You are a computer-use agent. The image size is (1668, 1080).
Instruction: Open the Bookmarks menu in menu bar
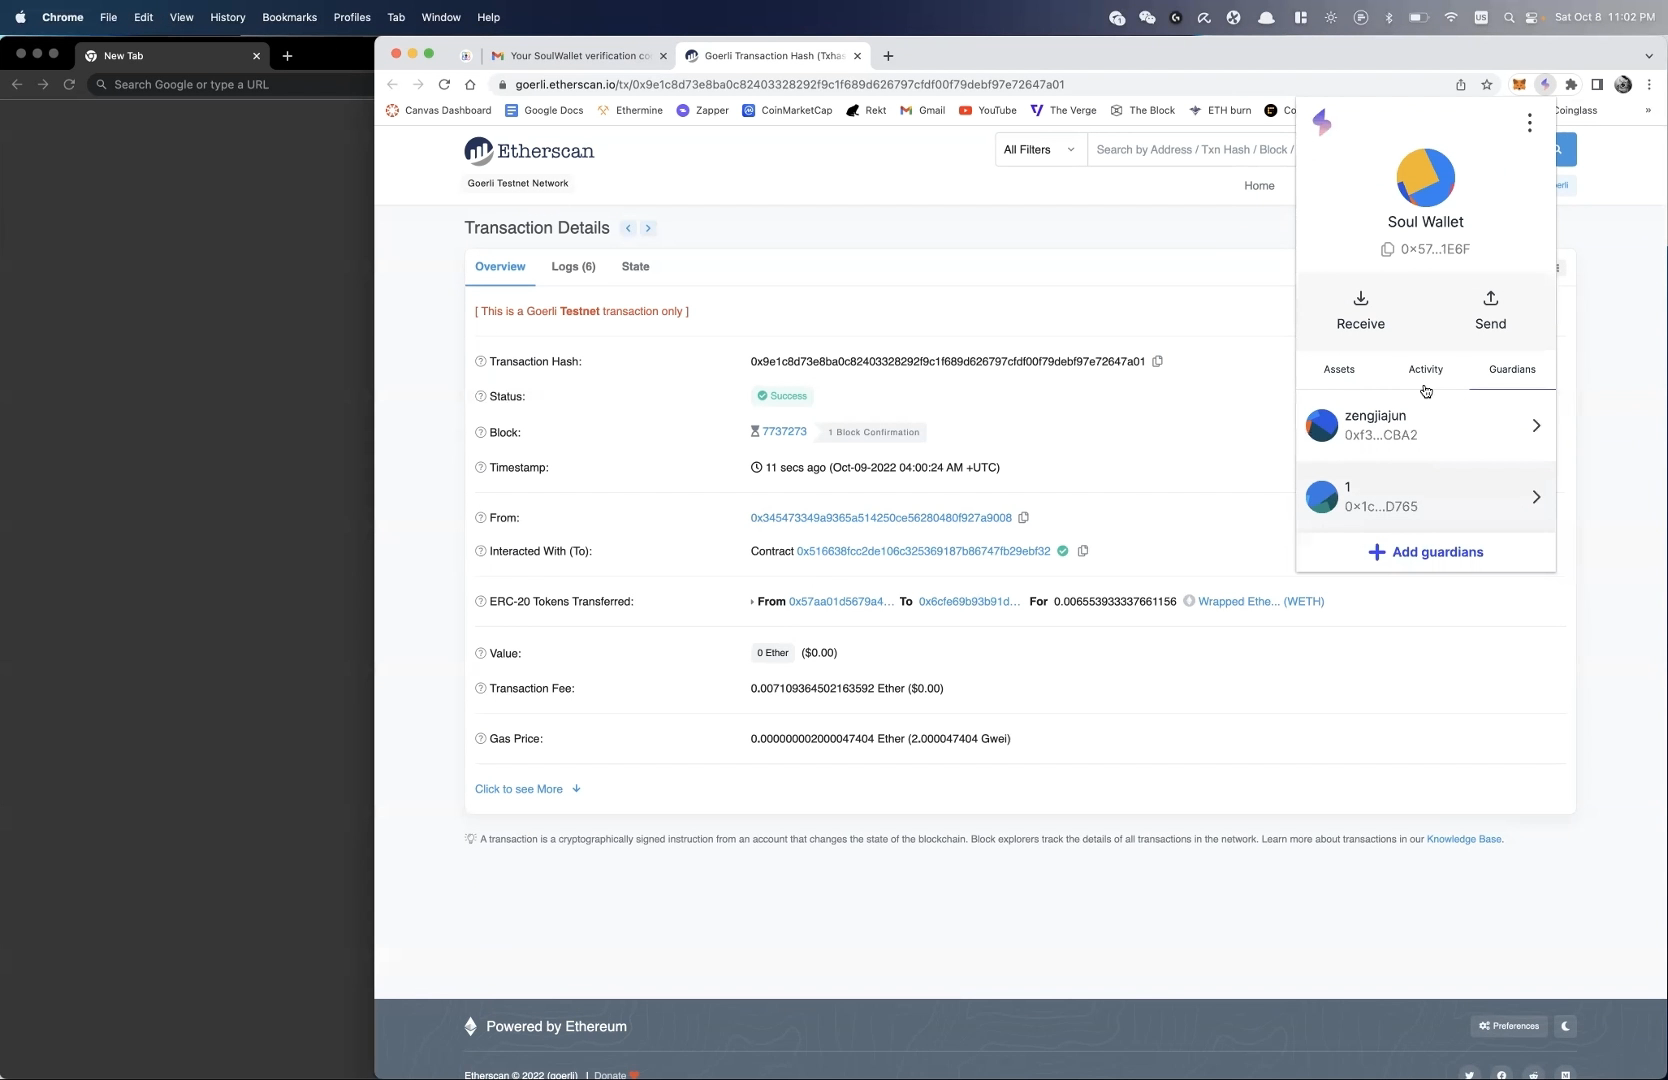[x=289, y=17]
